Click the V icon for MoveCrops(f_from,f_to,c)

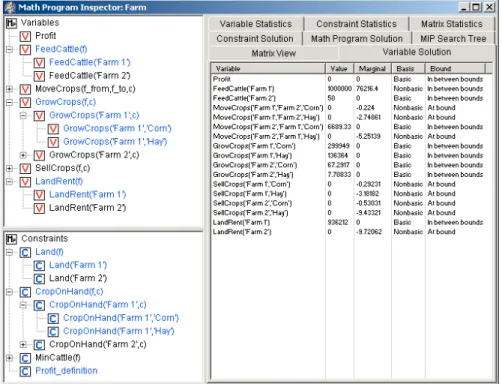[25, 89]
